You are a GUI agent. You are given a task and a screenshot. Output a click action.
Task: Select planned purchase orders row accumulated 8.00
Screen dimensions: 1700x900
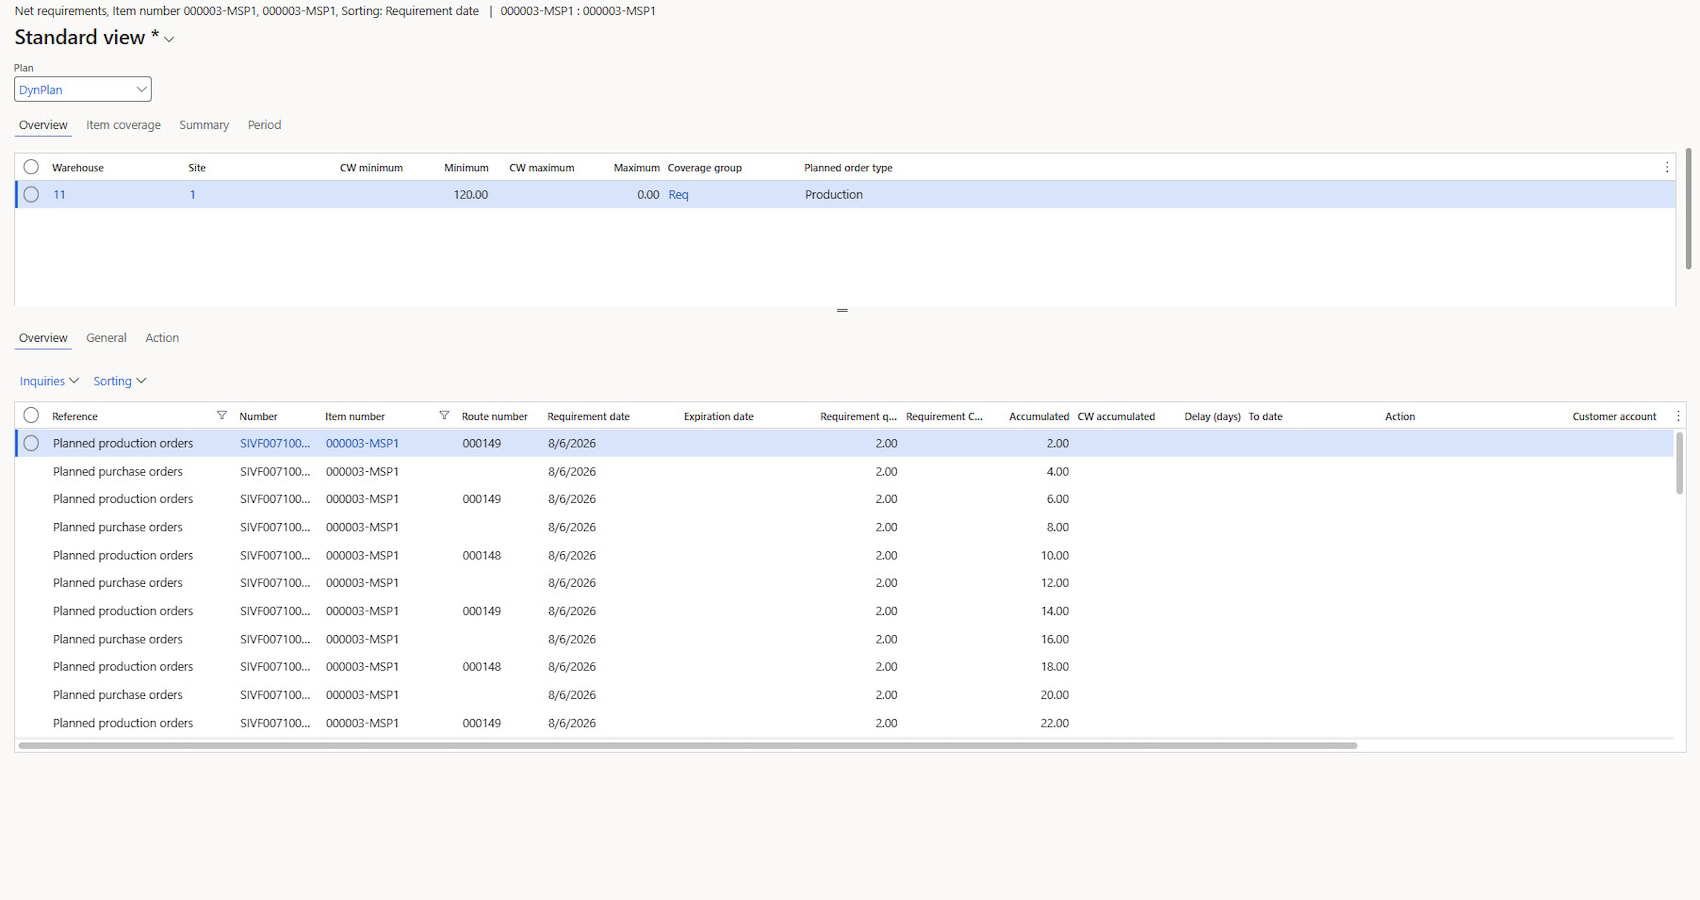pyautogui.click(x=845, y=527)
